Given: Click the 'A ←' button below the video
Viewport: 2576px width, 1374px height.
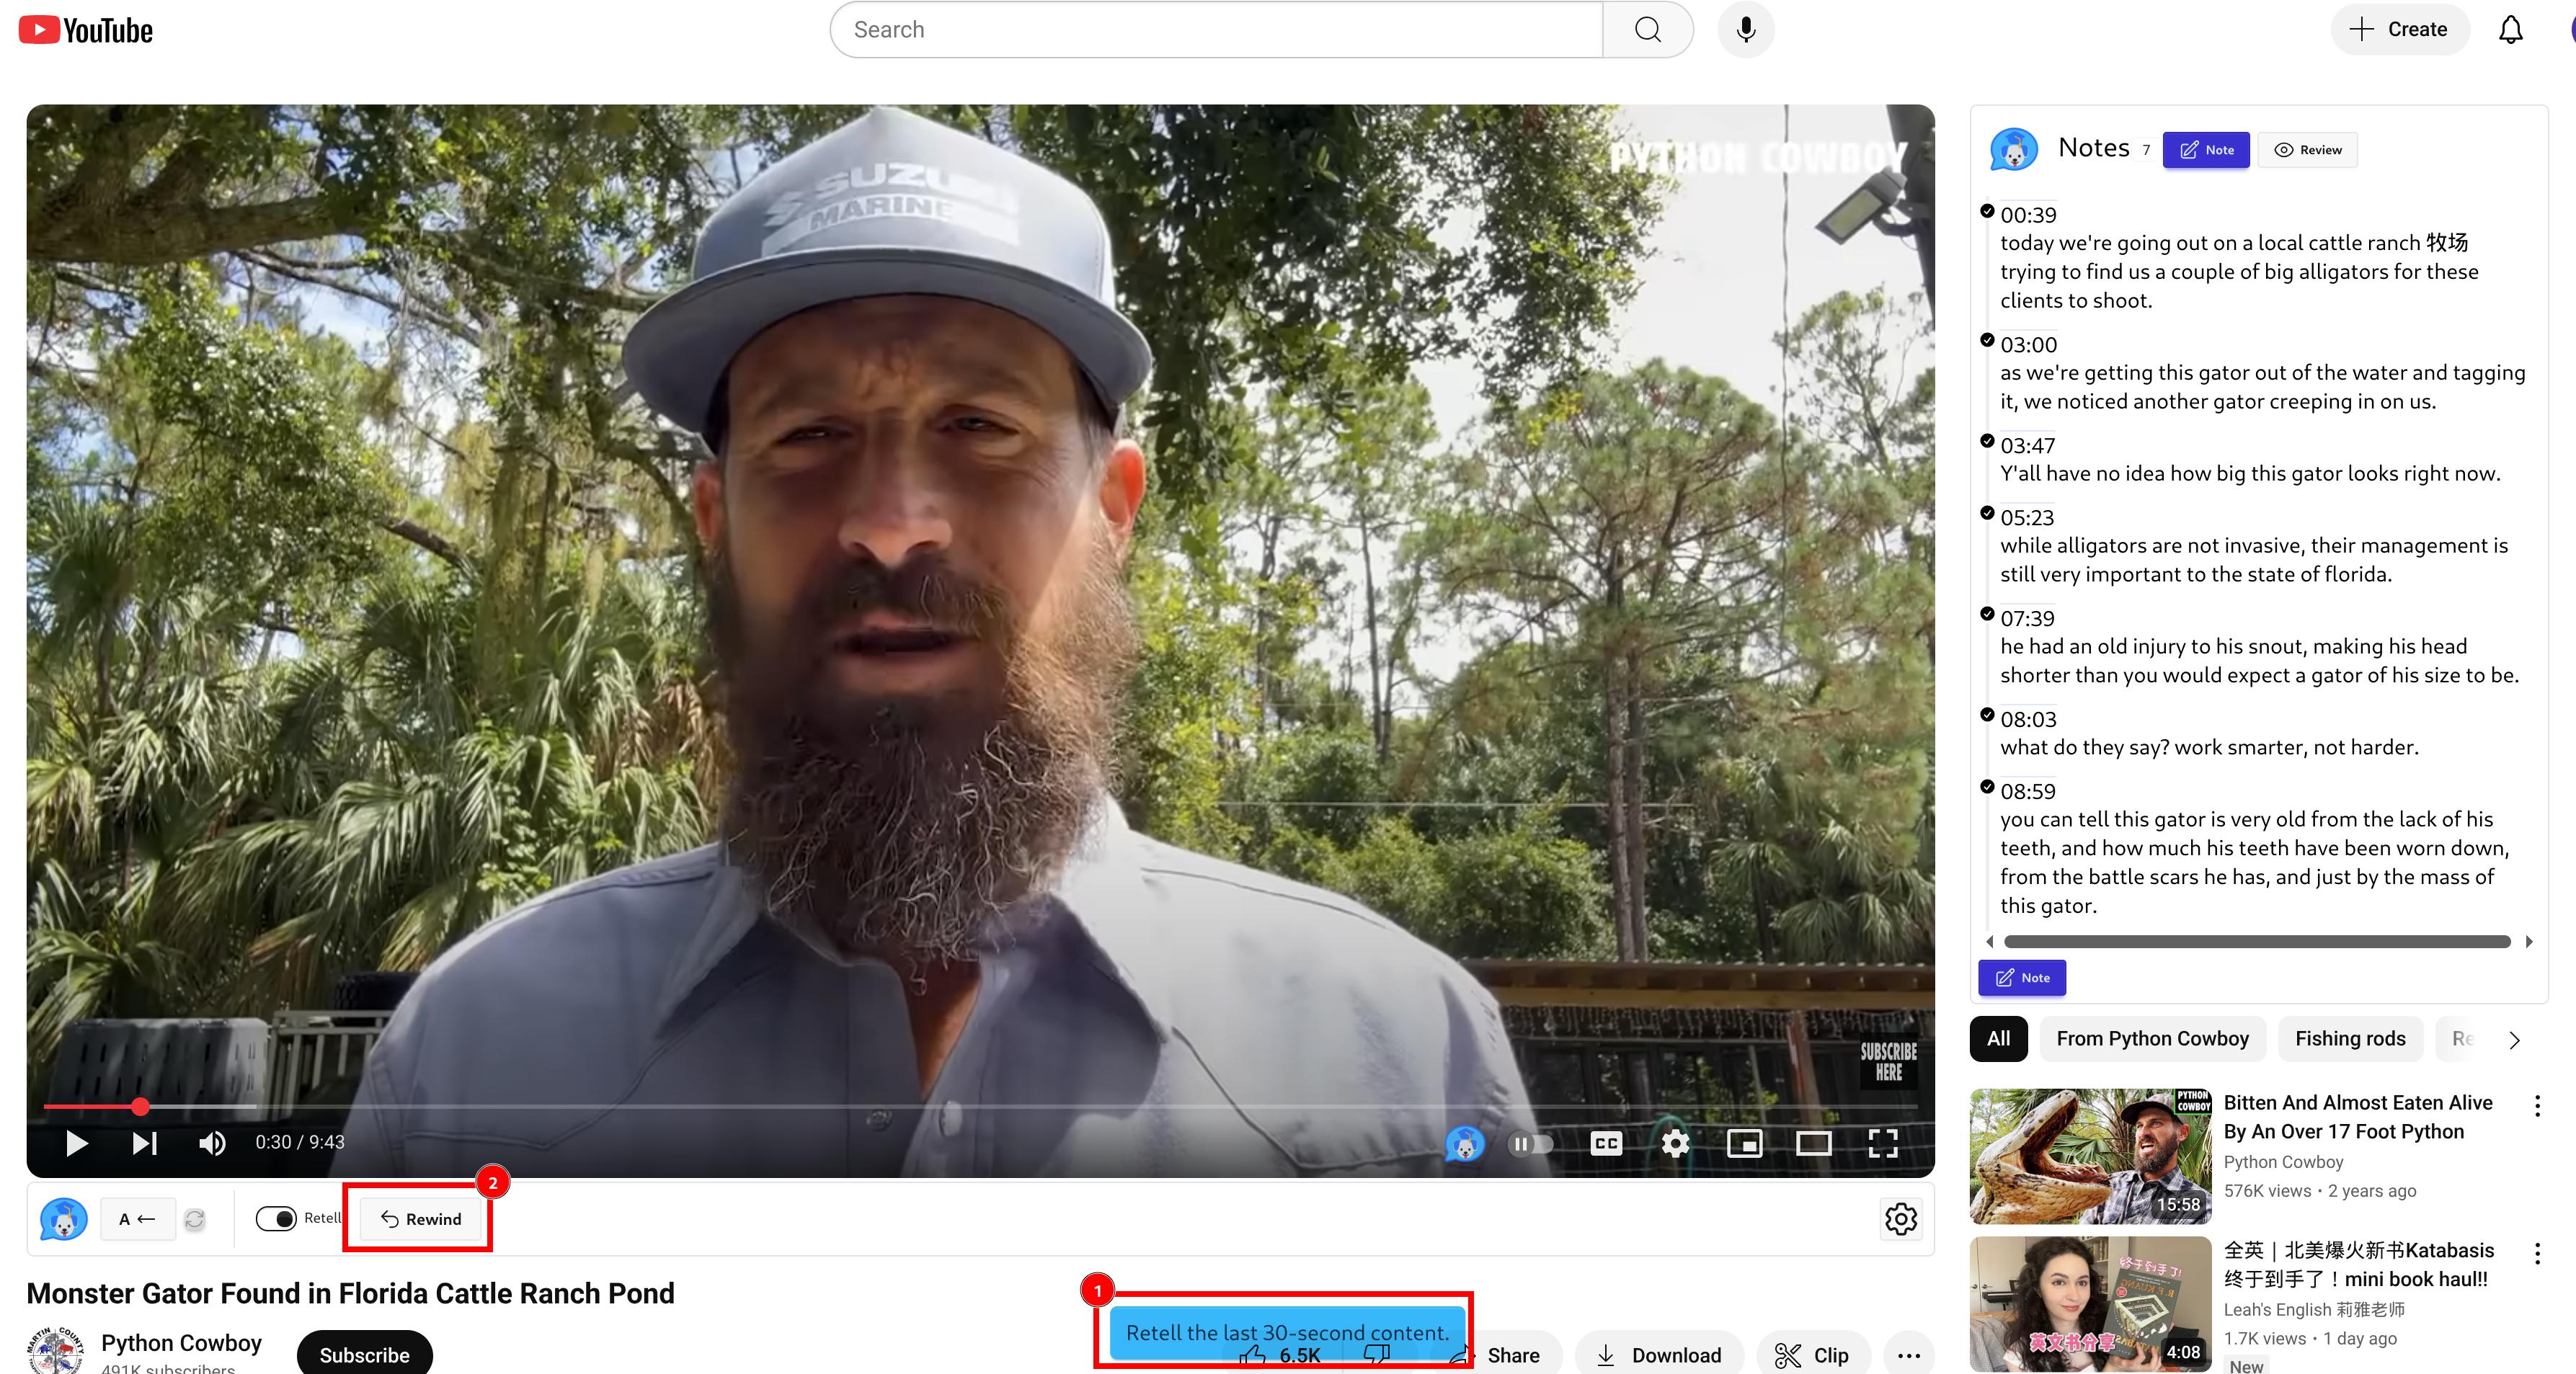Looking at the screenshot, I should 138,1219.
